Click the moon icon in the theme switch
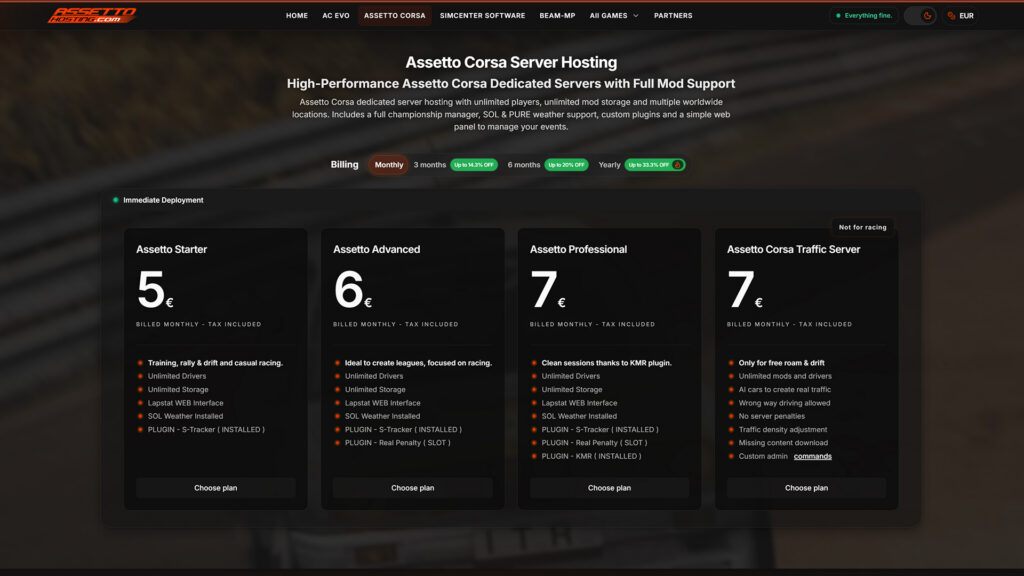Viewport: 1024px width, 576px height. [x=928, y=16]
